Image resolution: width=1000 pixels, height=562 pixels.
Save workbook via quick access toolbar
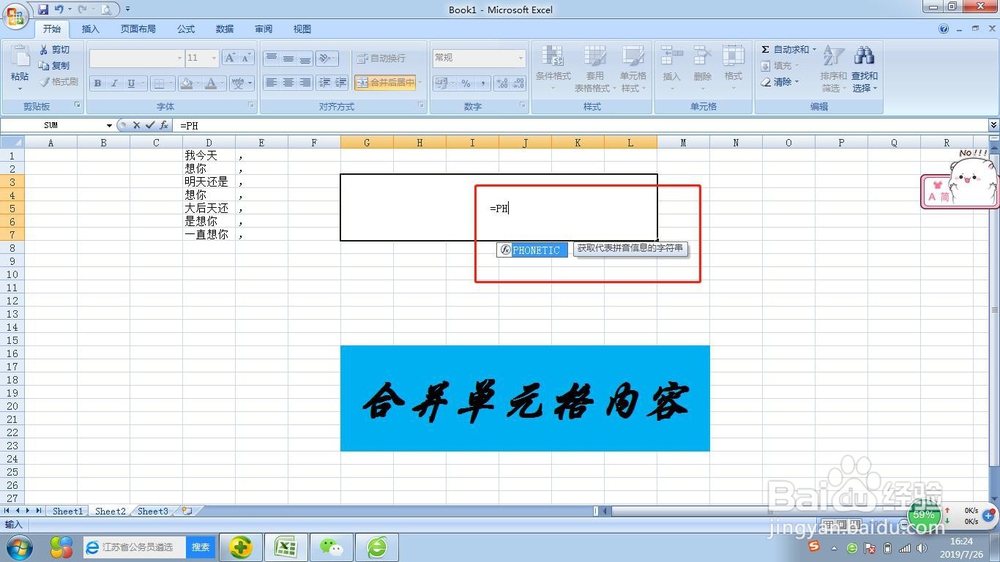(x=43, y=10)
